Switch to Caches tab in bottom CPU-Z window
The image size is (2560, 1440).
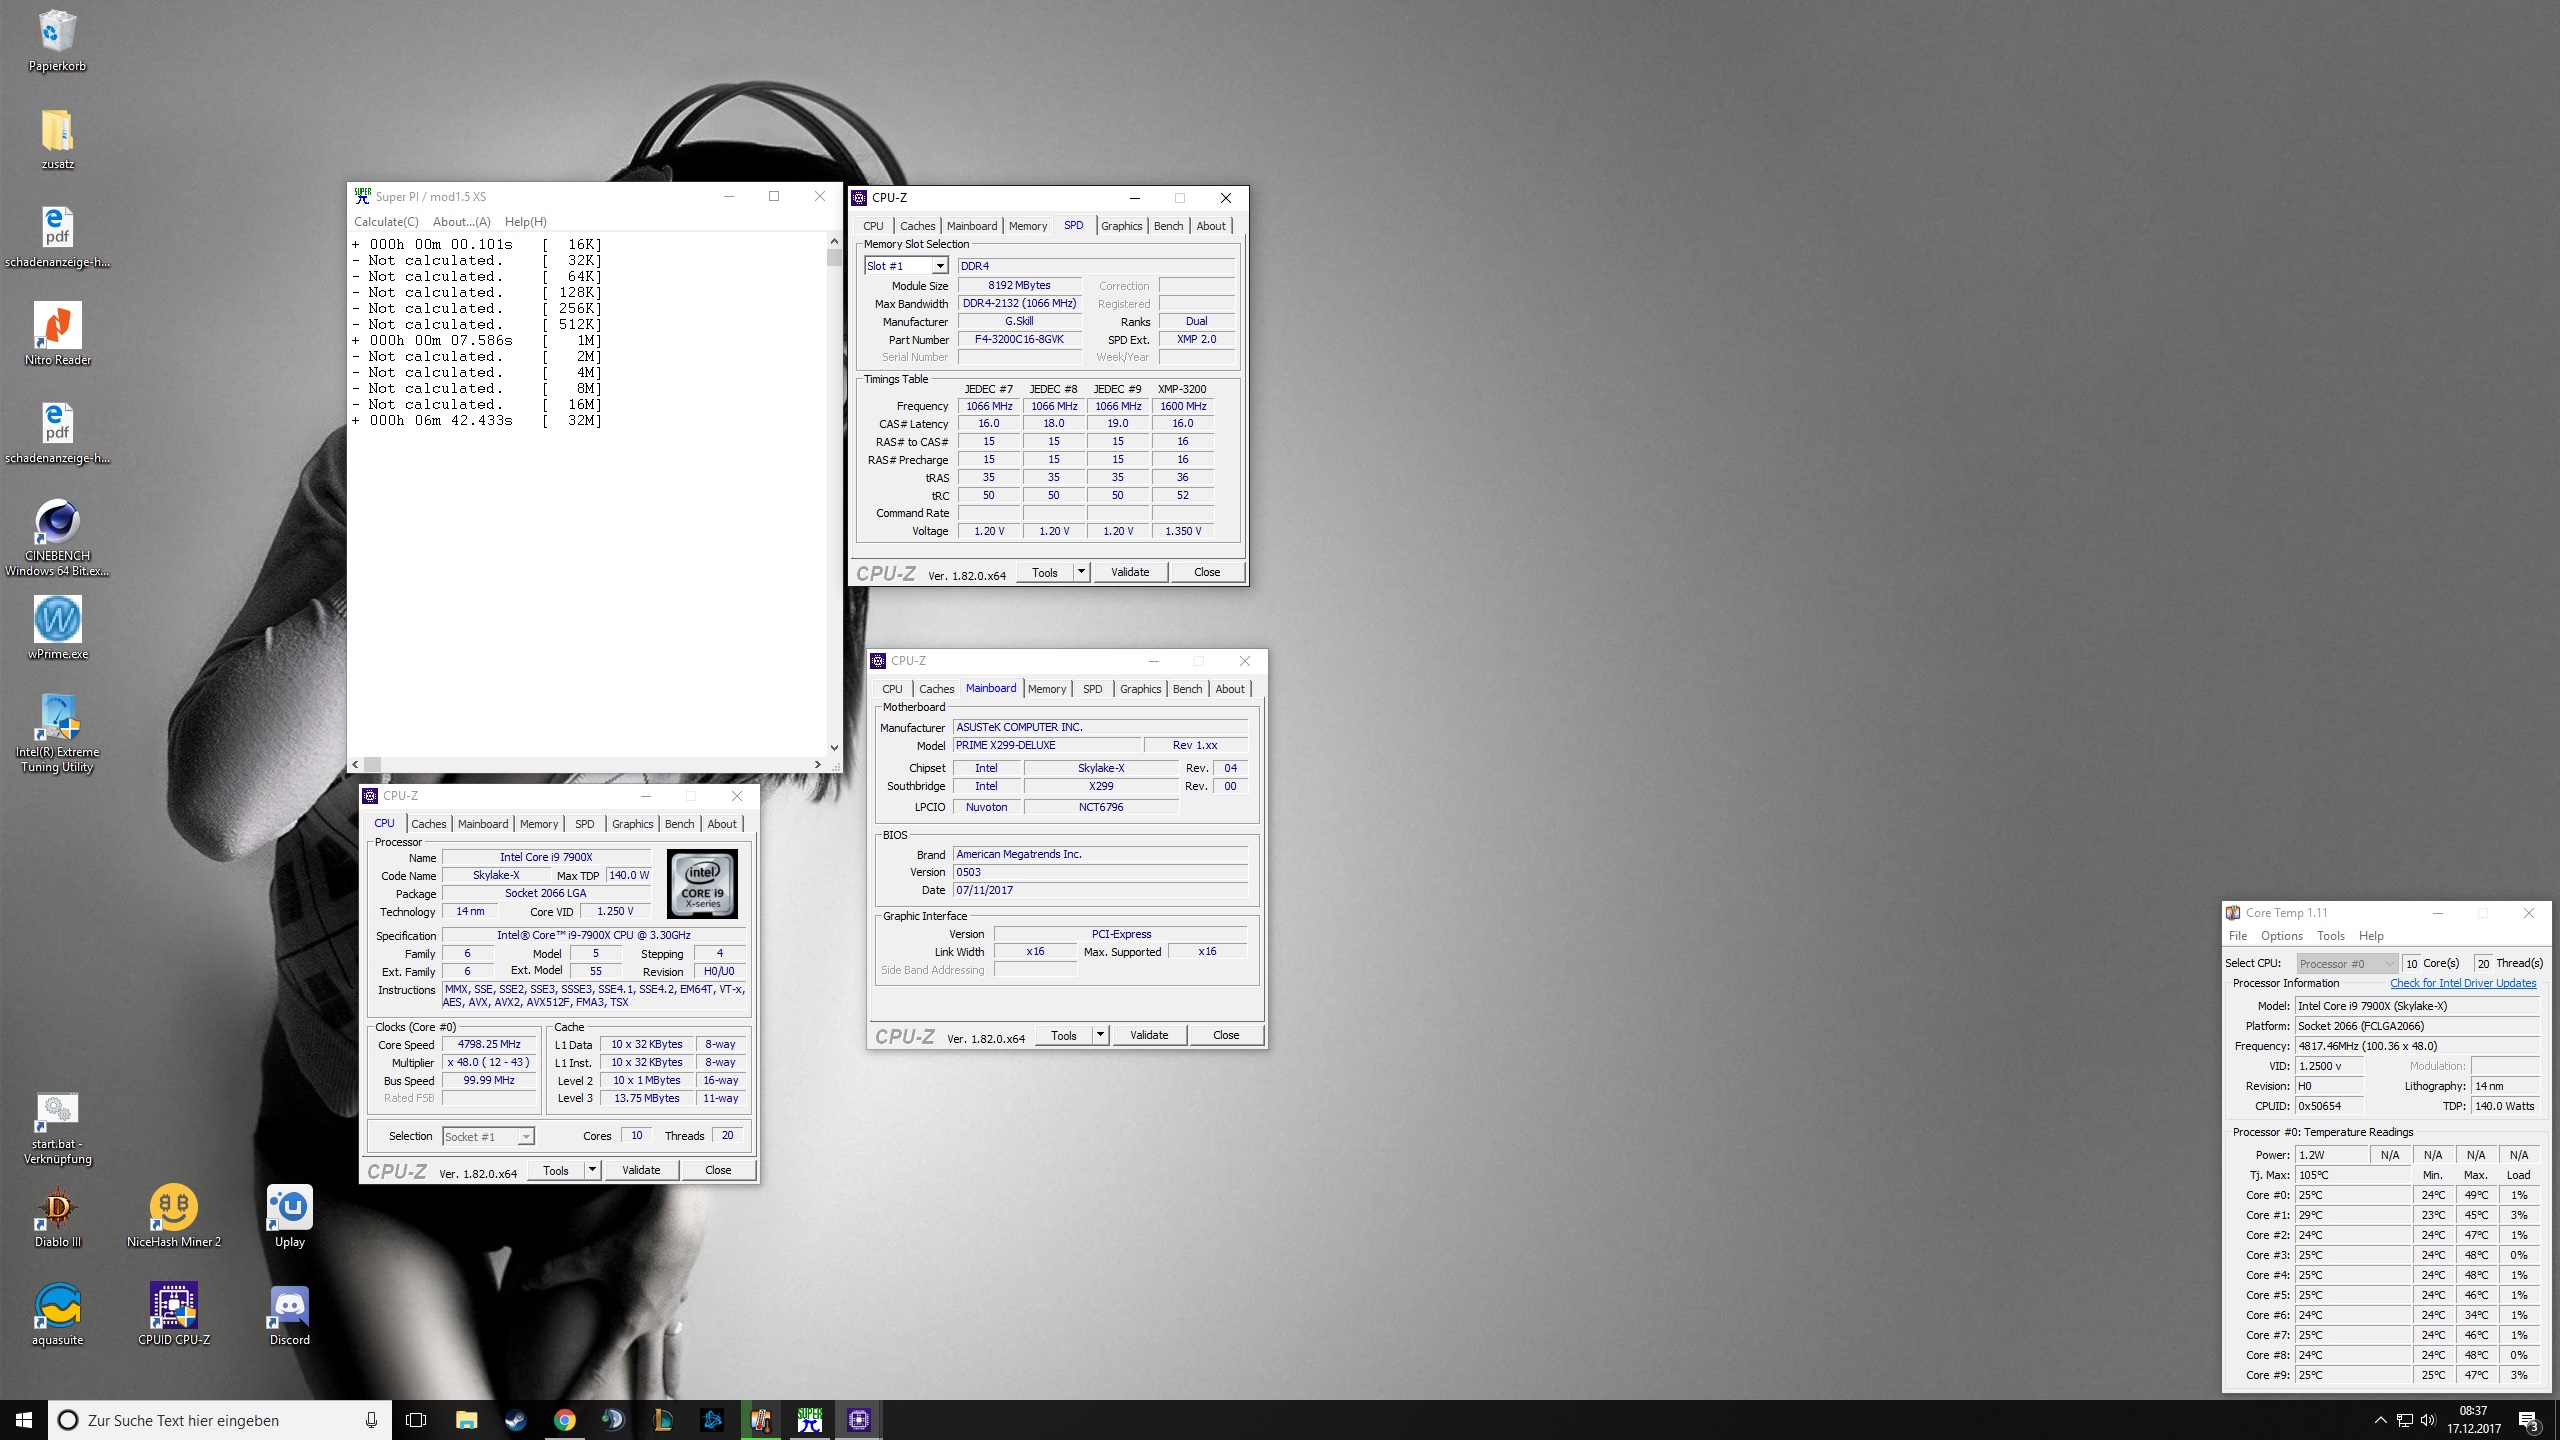pyautogui.click(x=428, y=824)
